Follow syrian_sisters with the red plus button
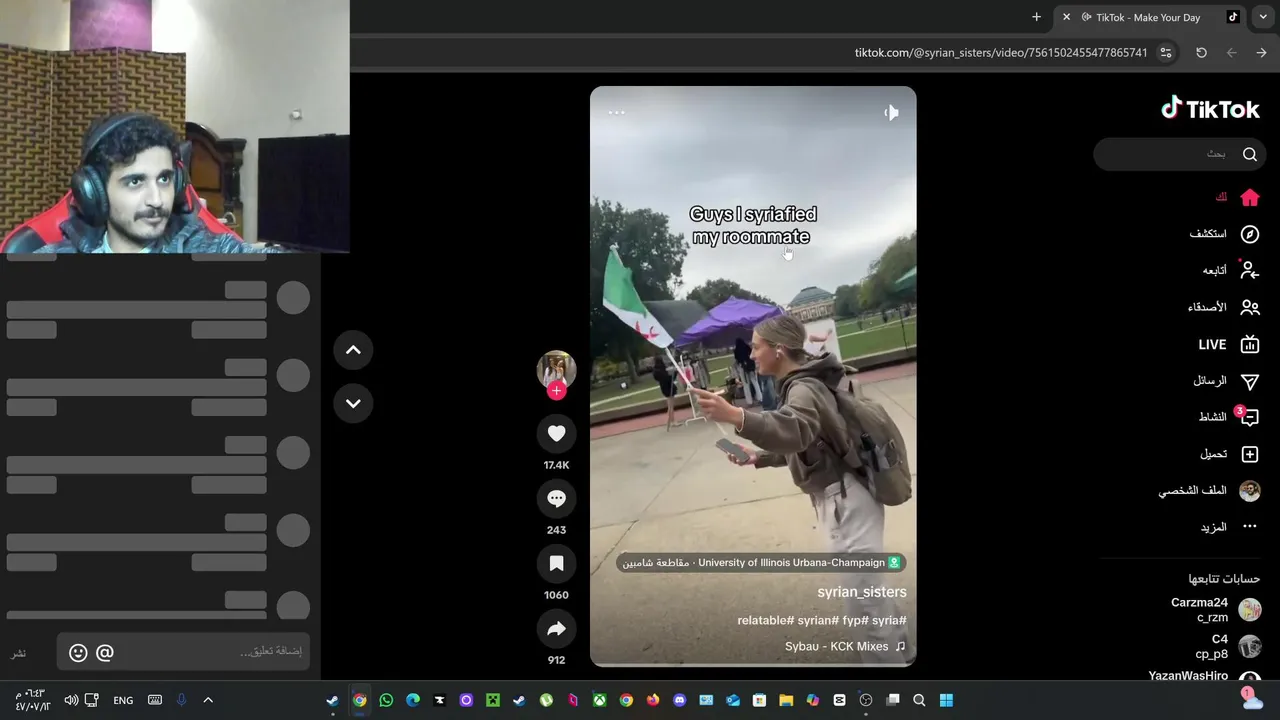Image resolution: width=1280 pixels, height=720 pixels. [x=557, y=391]
